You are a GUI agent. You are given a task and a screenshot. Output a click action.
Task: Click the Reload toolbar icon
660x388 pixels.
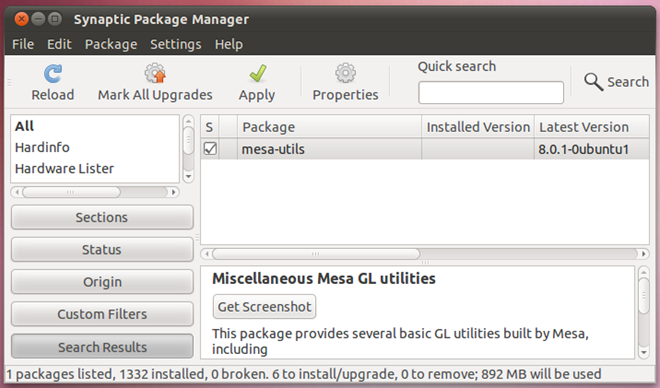click(x=53, y=74)
